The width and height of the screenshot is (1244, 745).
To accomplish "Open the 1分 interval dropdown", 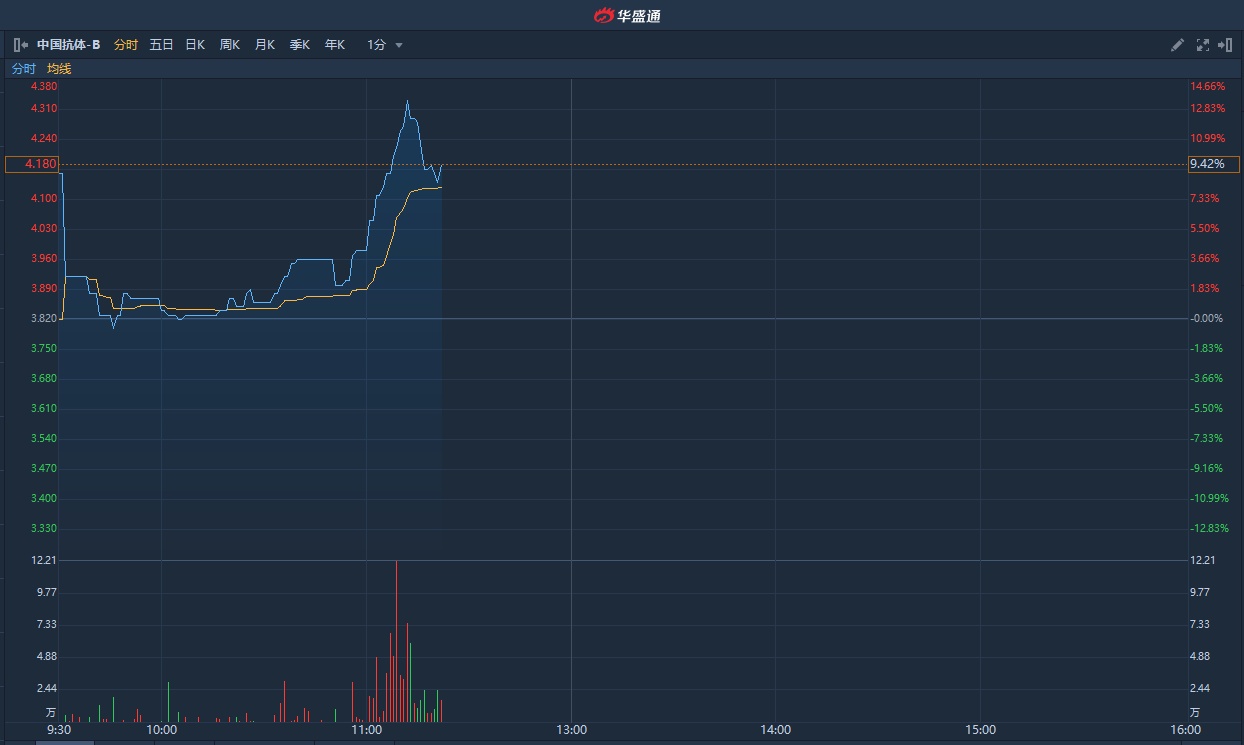I will (x=385, y=45).
